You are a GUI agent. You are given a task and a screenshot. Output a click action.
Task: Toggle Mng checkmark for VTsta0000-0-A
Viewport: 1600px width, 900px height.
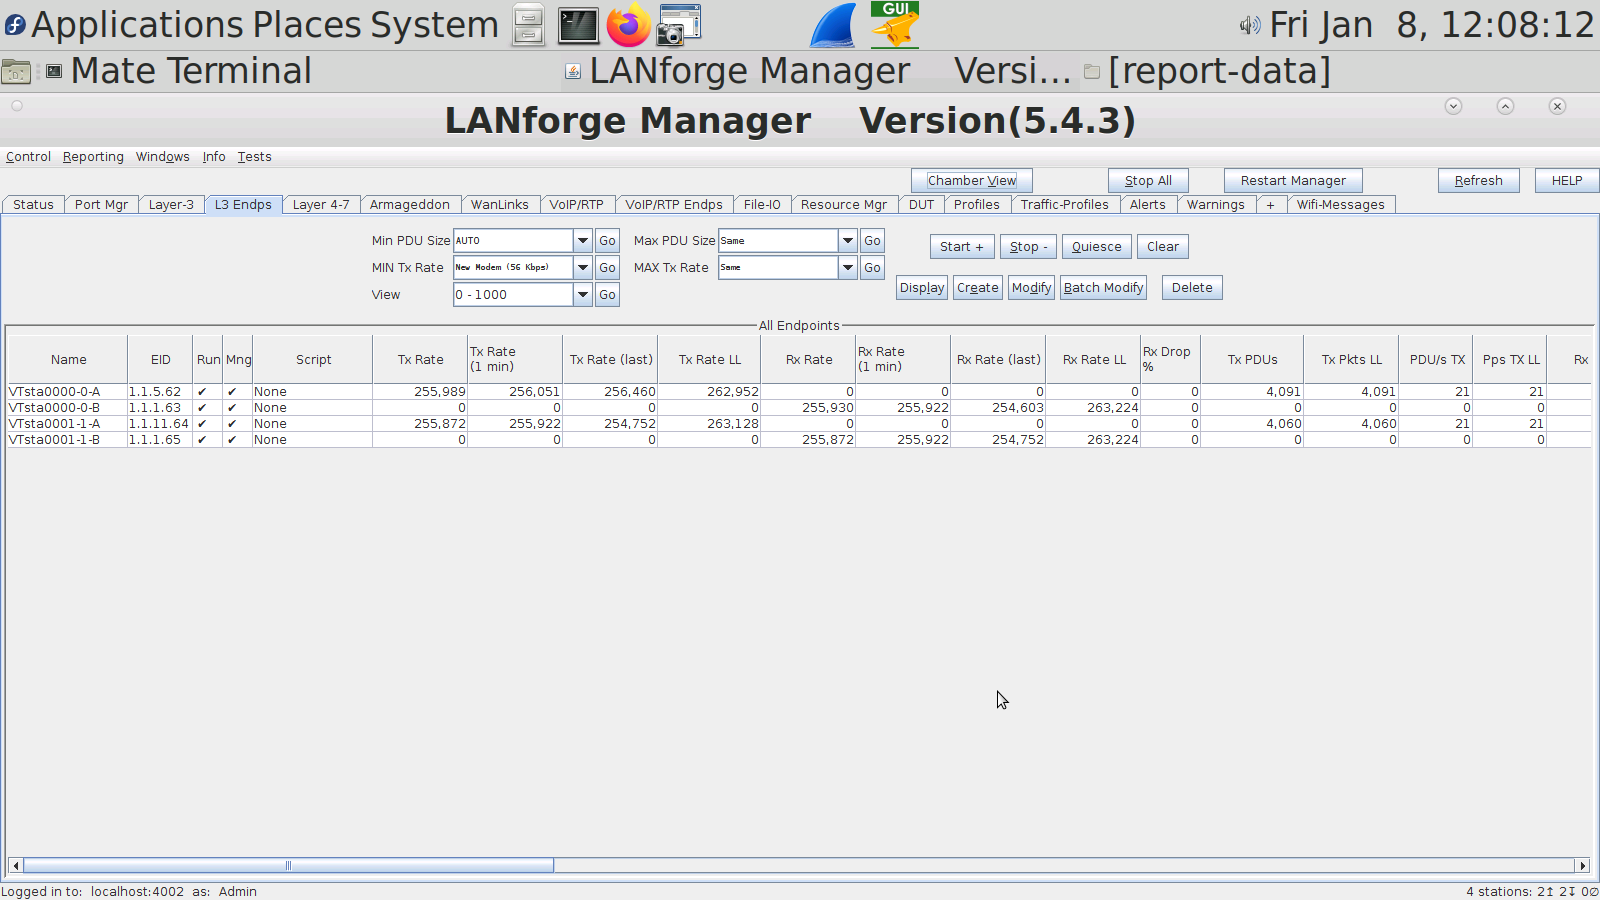coord(232,392)
